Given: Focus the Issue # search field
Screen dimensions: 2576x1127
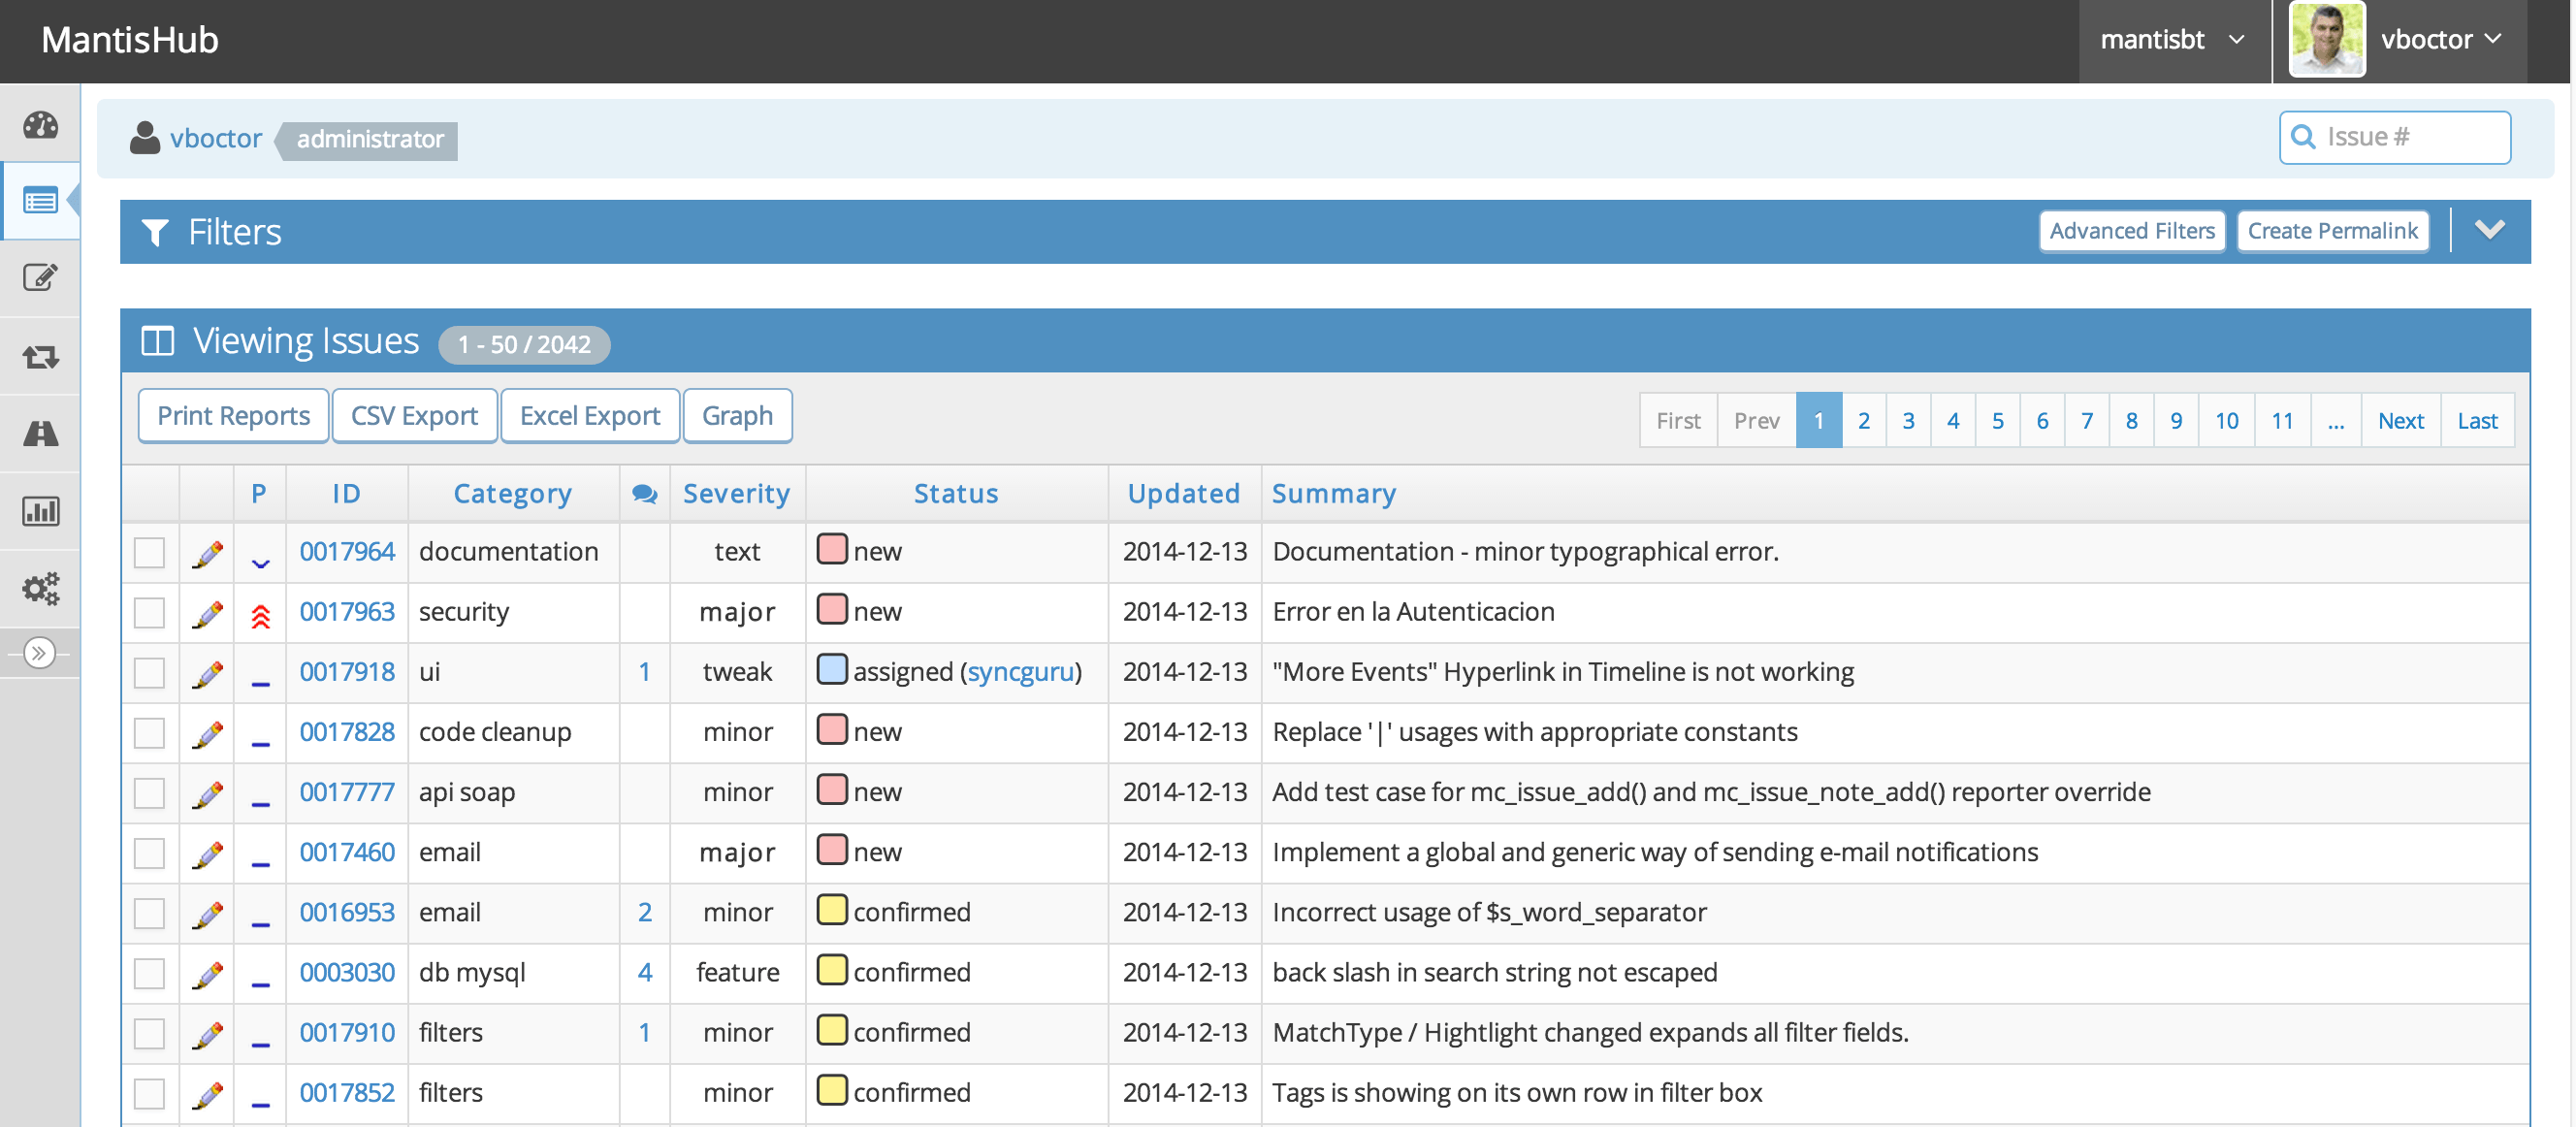Looking at the screenshot, I should coord(2408,137).
